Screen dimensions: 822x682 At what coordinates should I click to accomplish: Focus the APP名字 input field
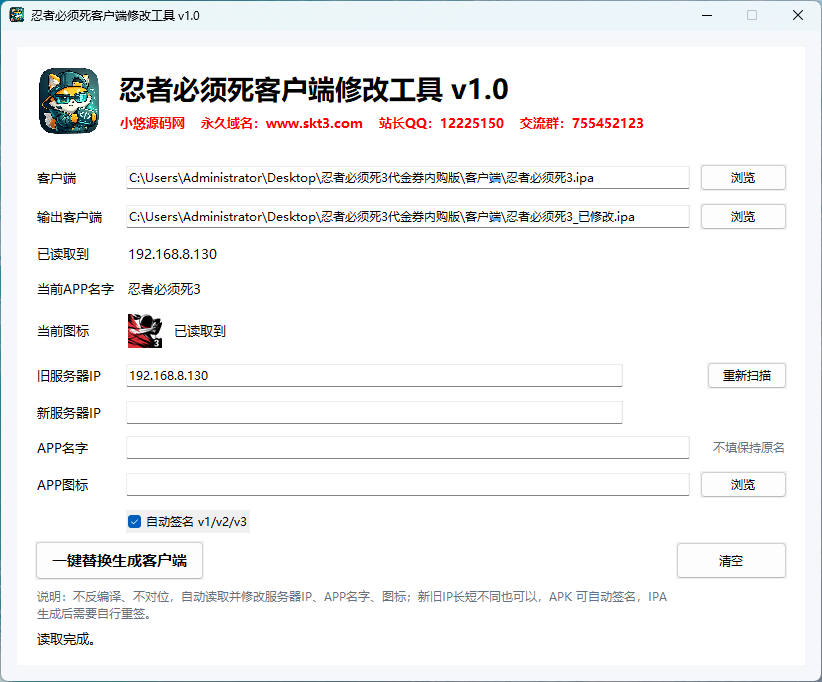[x=407, y=447]
